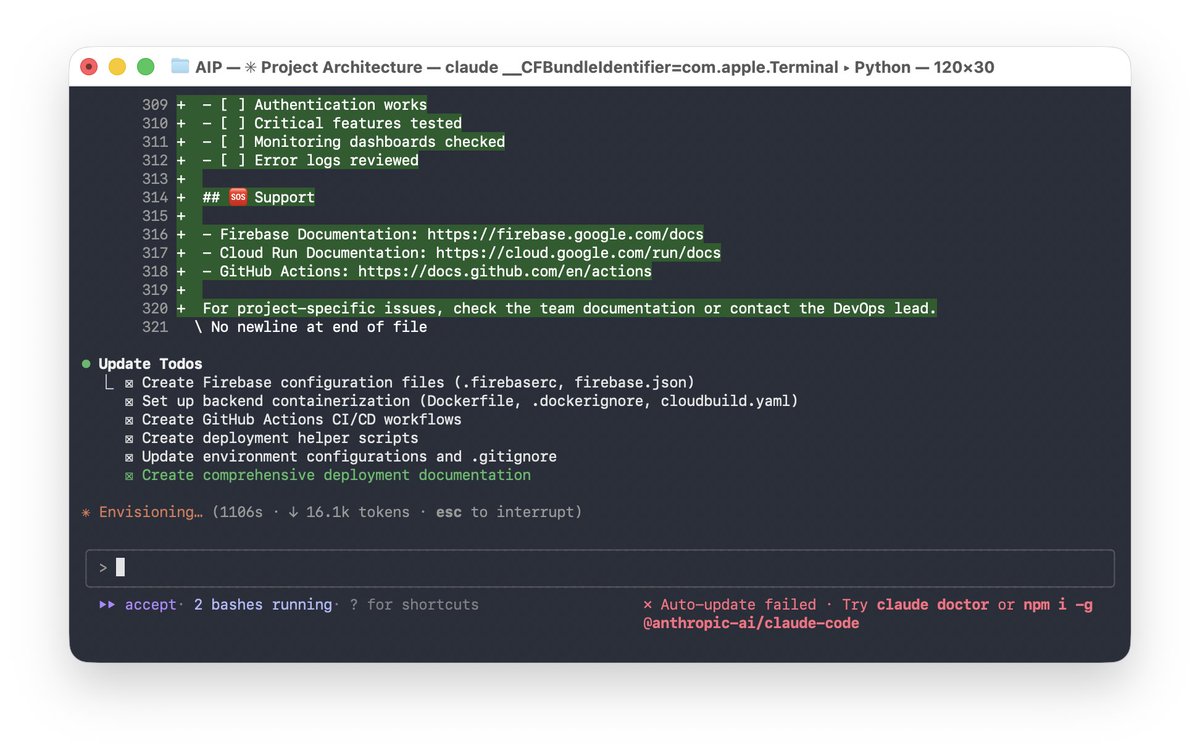The height and width of the screenshot is (754, 1200).
Task: Click the green Update Todos bullet
Action: click(86, 364)
